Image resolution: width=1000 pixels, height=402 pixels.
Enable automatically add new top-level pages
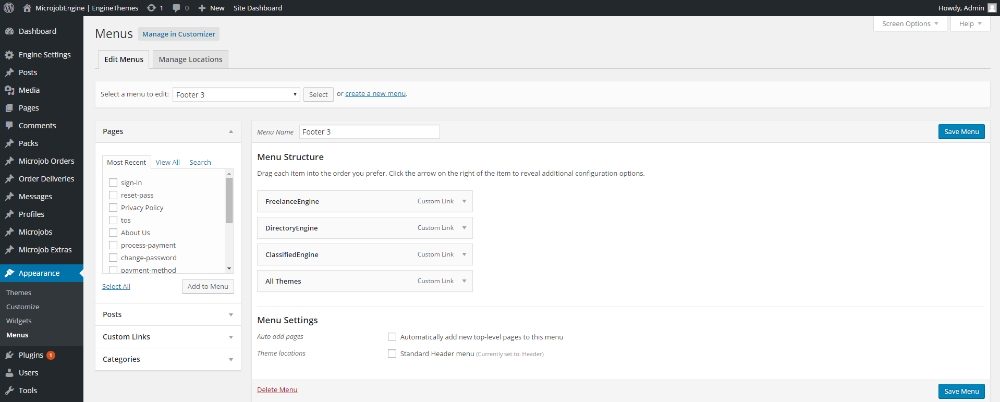pos(392,337)
